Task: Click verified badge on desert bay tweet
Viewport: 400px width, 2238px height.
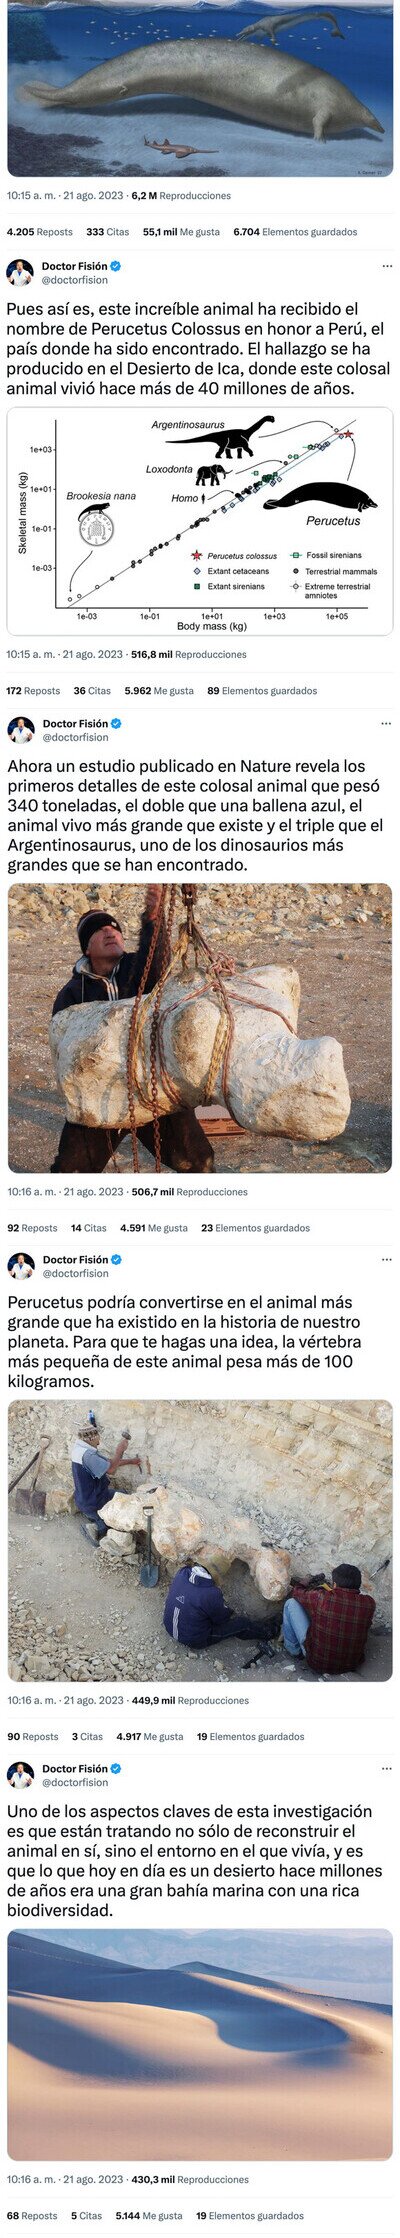Action: tap(116, 1768)
